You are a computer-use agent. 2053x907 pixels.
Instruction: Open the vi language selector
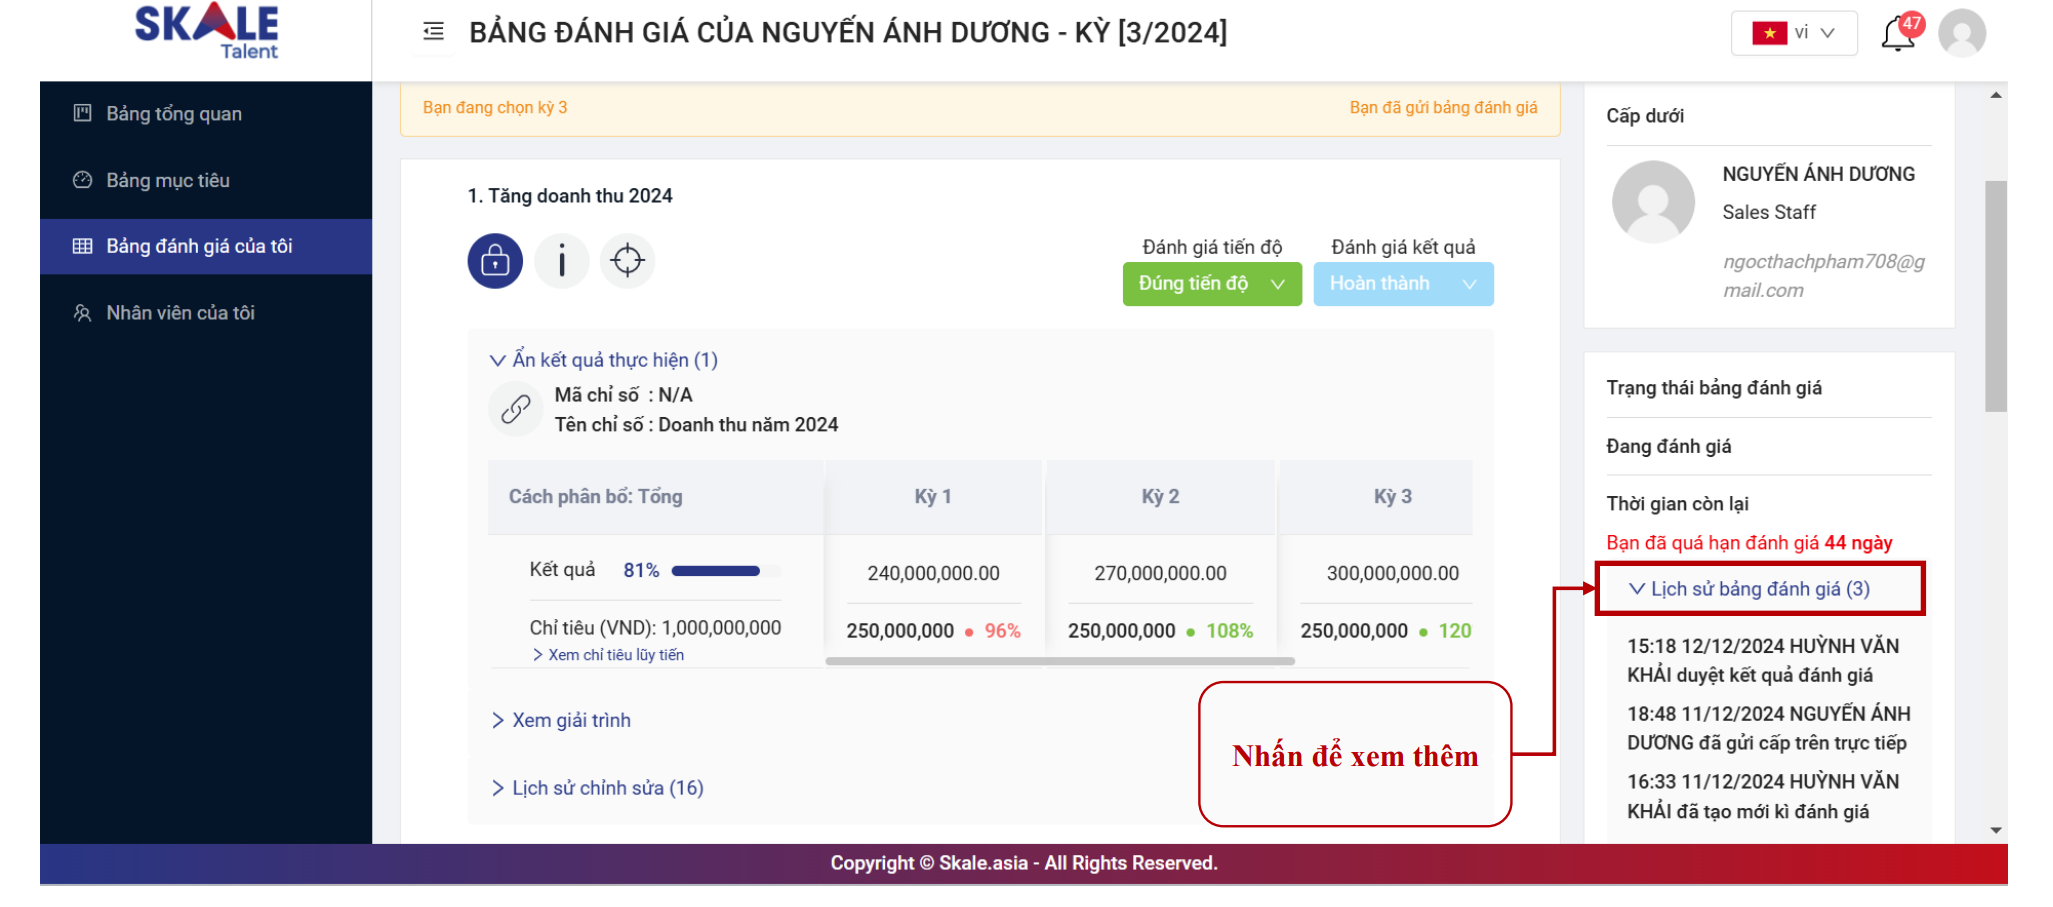click(1794, 33)
